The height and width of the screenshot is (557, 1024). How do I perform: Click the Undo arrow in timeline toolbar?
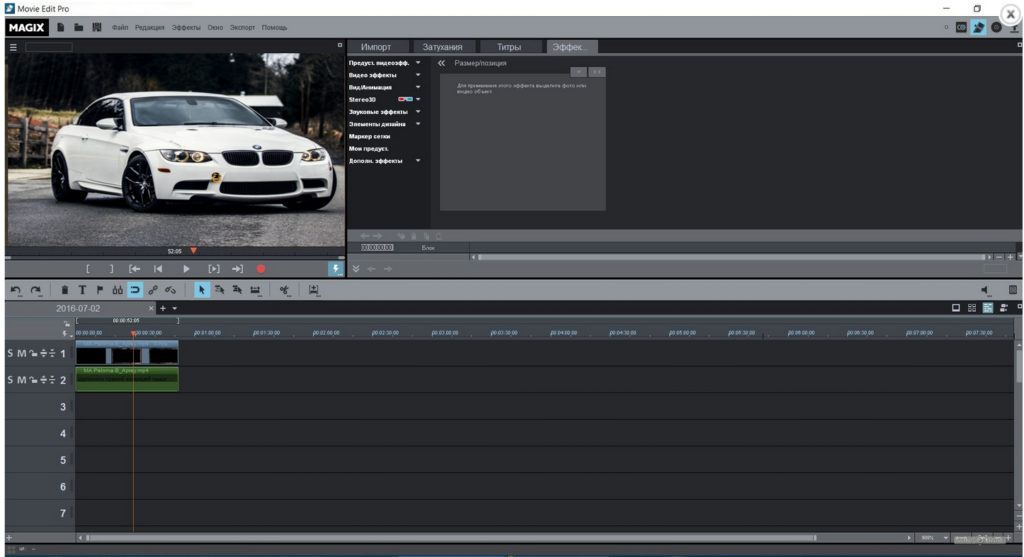coord(15,290)
